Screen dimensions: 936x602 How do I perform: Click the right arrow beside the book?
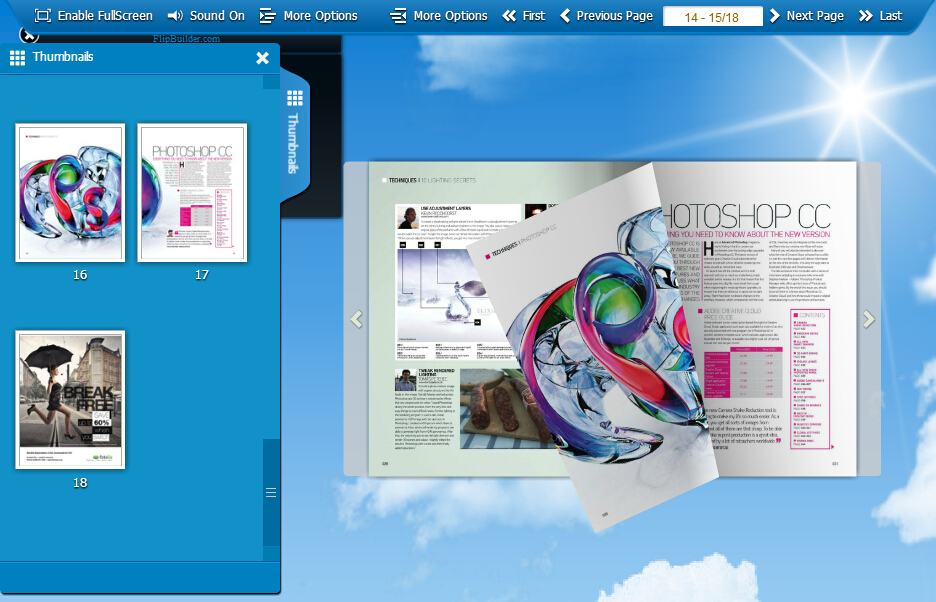tap(868, 319)
